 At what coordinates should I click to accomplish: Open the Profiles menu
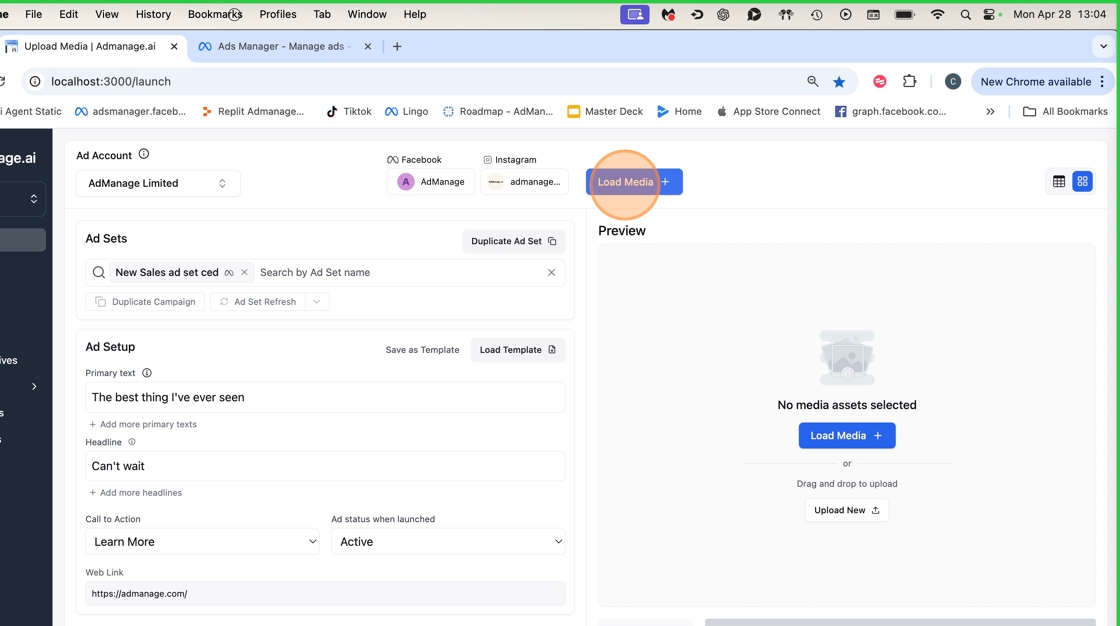click(x=278, y=14)
